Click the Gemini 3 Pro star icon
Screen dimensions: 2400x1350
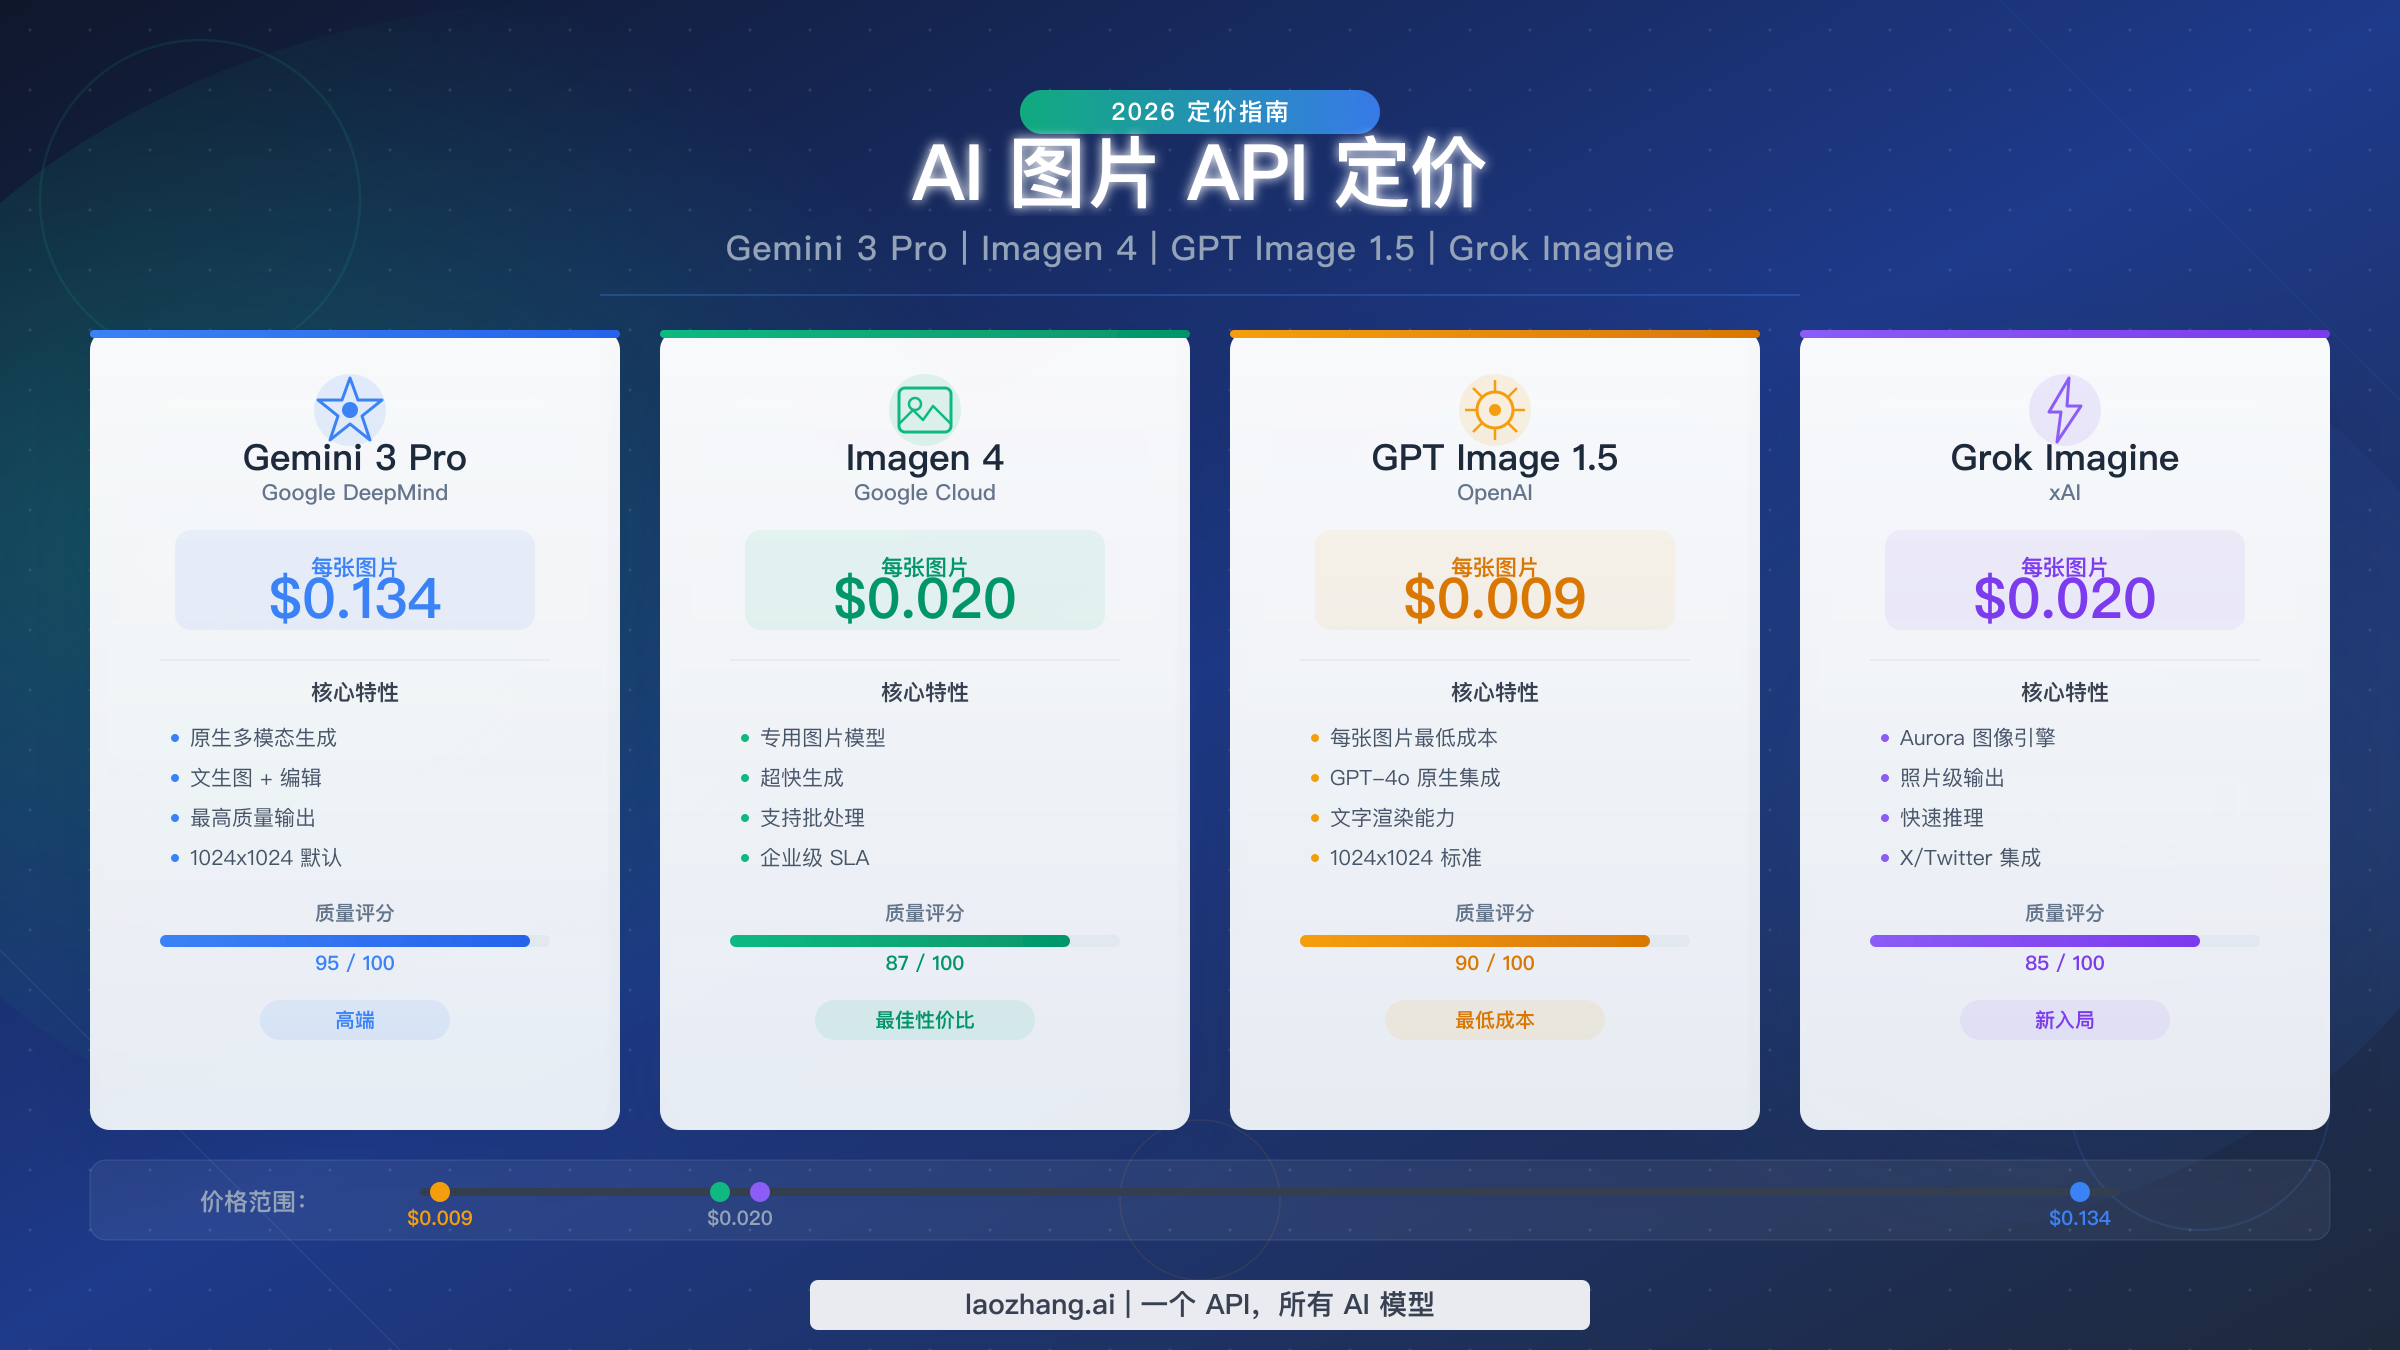(354, 408)
